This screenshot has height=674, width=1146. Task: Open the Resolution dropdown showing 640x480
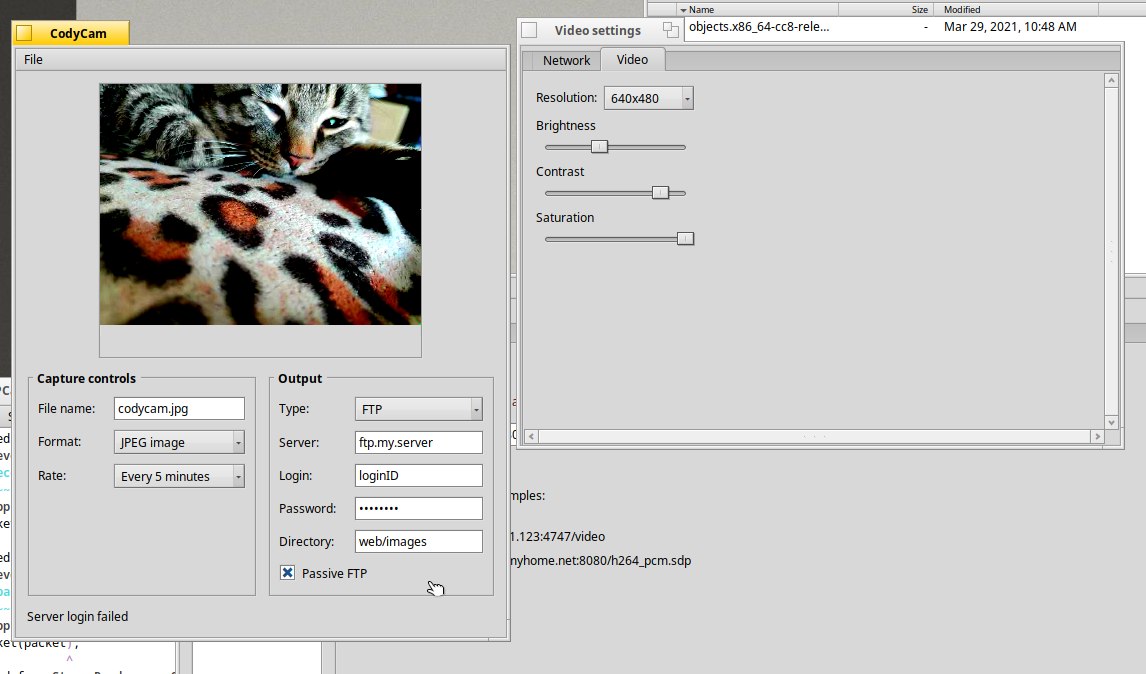coord(648,98)
